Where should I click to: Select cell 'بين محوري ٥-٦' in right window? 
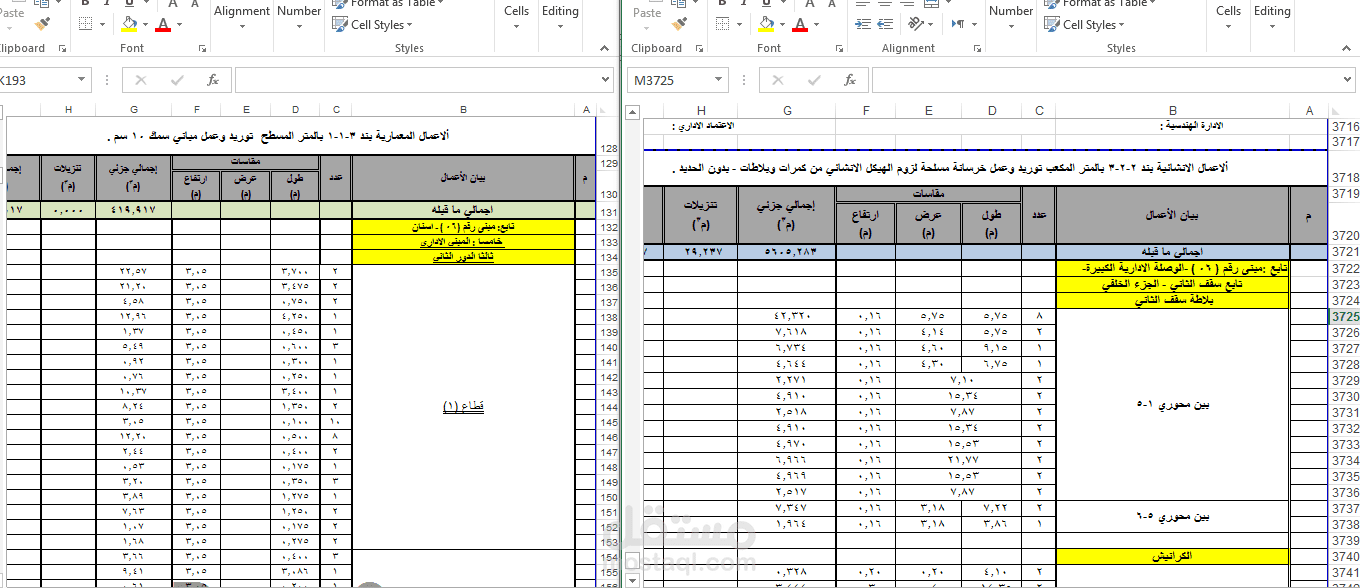pyautogui.click(x=1172, y=517)
